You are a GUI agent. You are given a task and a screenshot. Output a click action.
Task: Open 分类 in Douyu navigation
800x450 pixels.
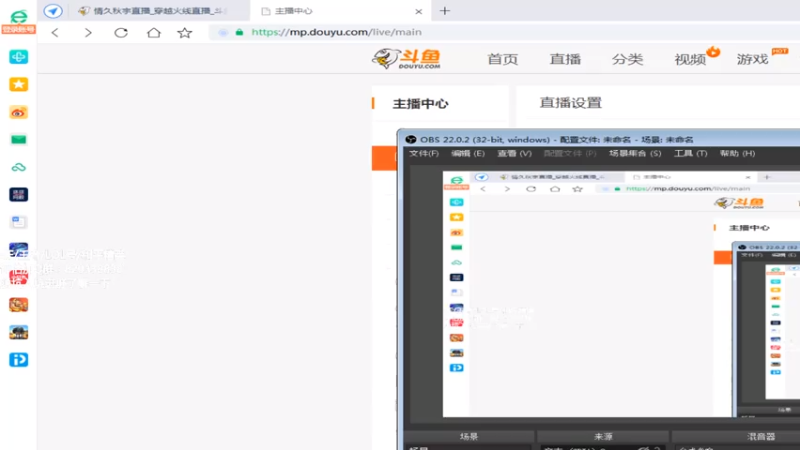(x=628, y=59)
